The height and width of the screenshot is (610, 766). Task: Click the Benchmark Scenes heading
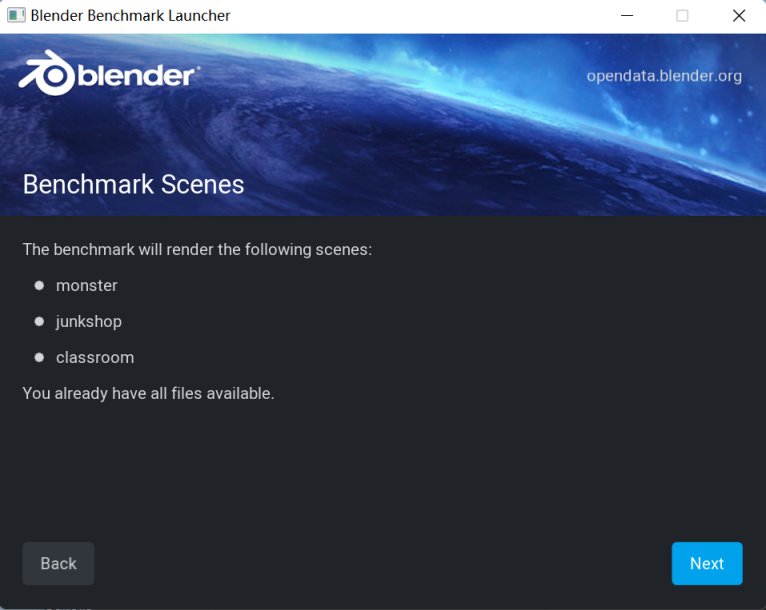click(133, 184)
